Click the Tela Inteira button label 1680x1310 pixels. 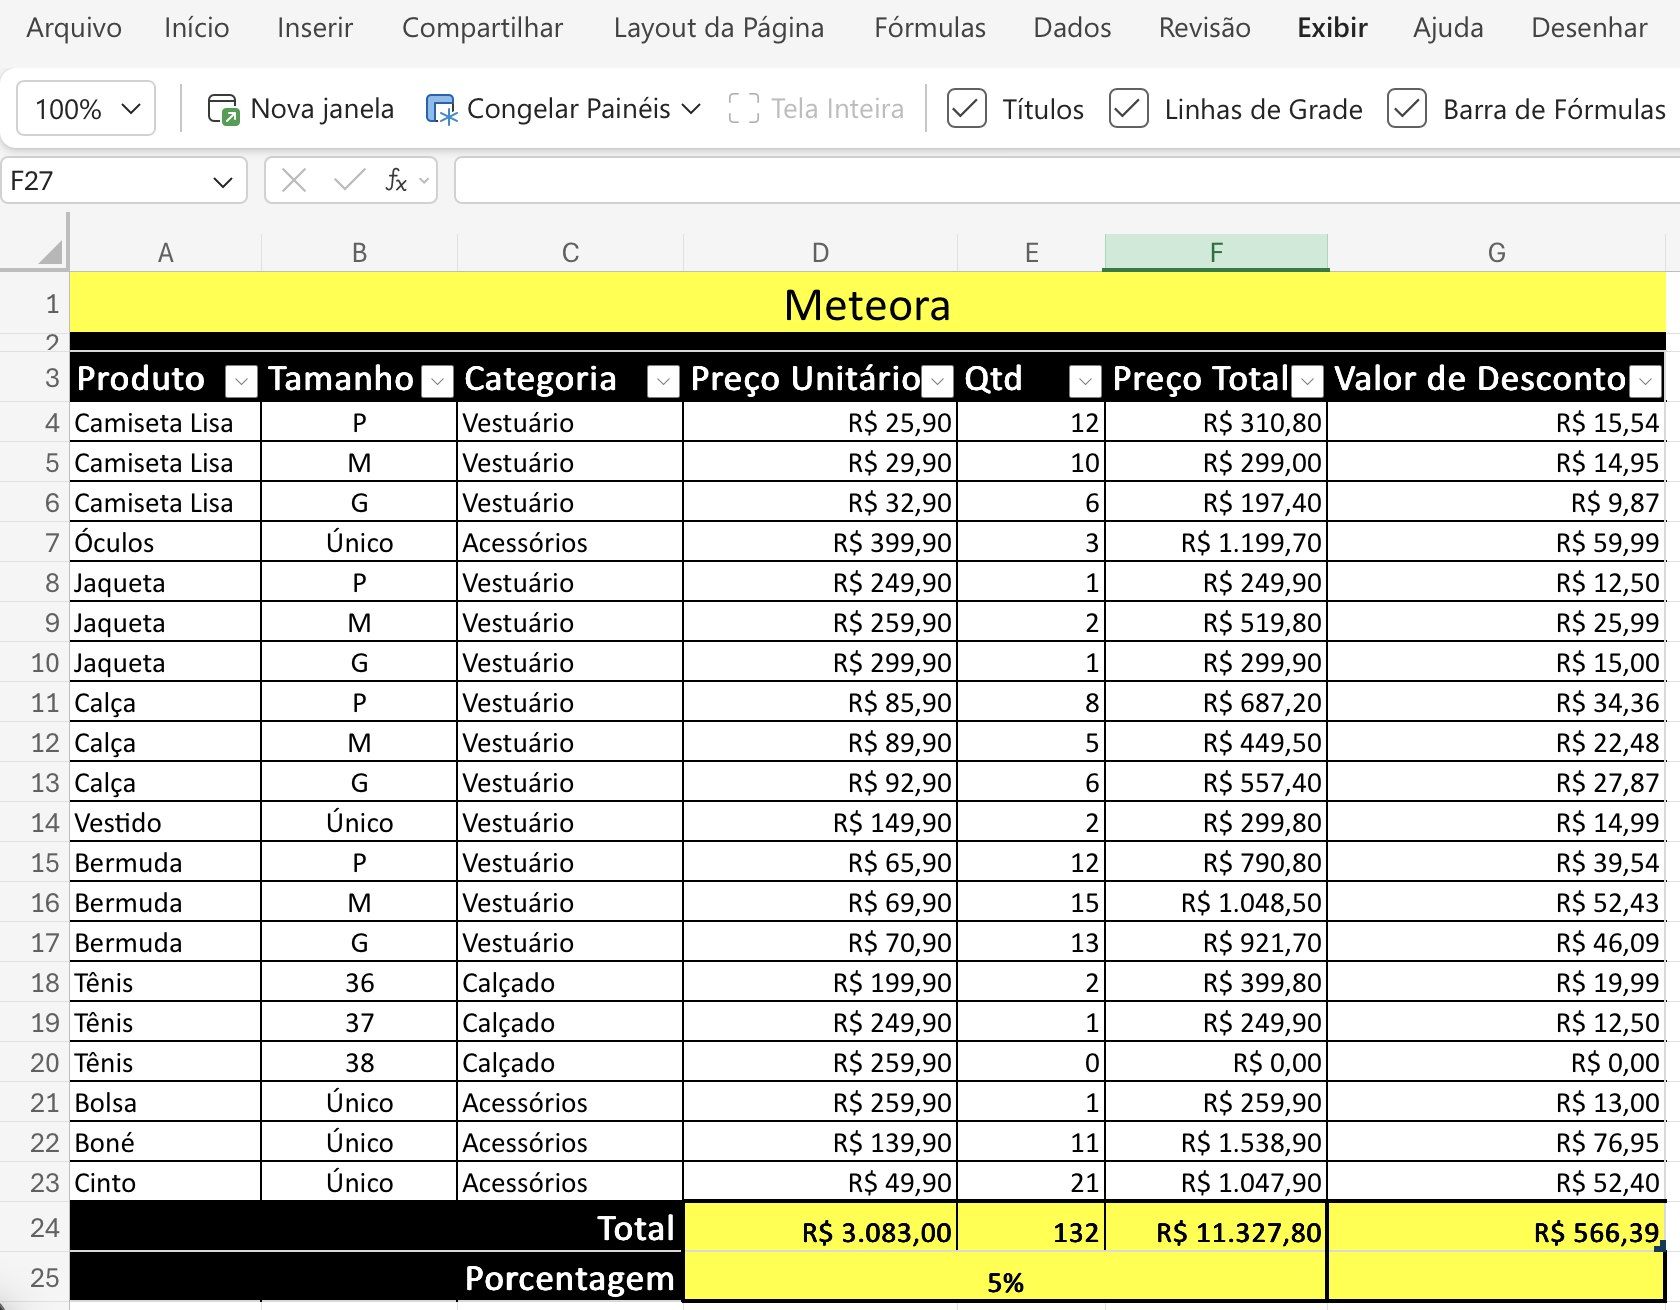point(838,109)
